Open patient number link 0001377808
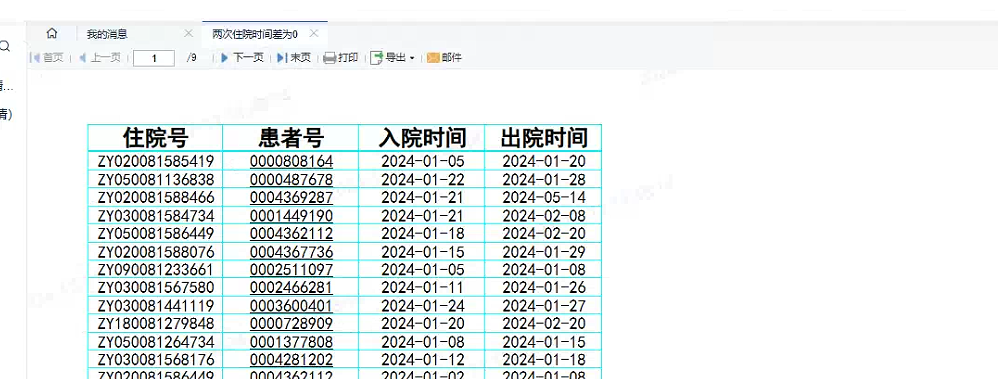Viewport: 998px width, 379px height. click(x=292, y=342)
